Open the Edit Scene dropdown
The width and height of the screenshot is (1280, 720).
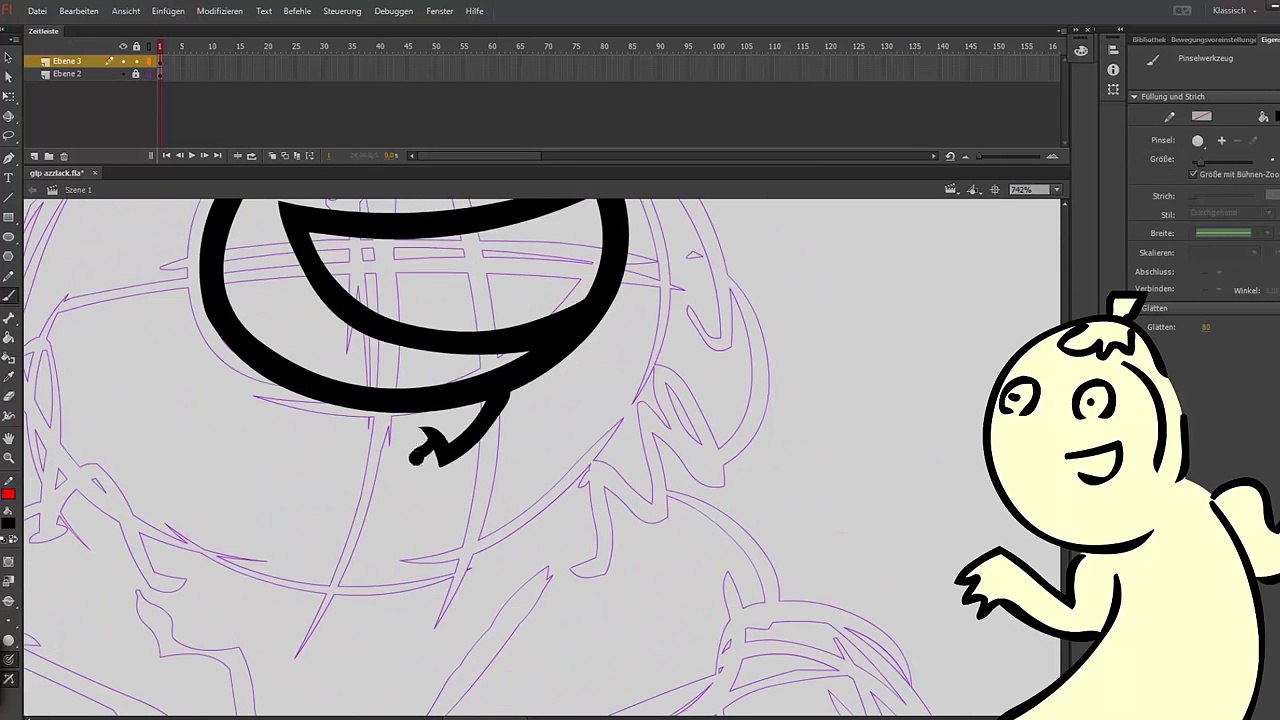[x=954, y=190]
